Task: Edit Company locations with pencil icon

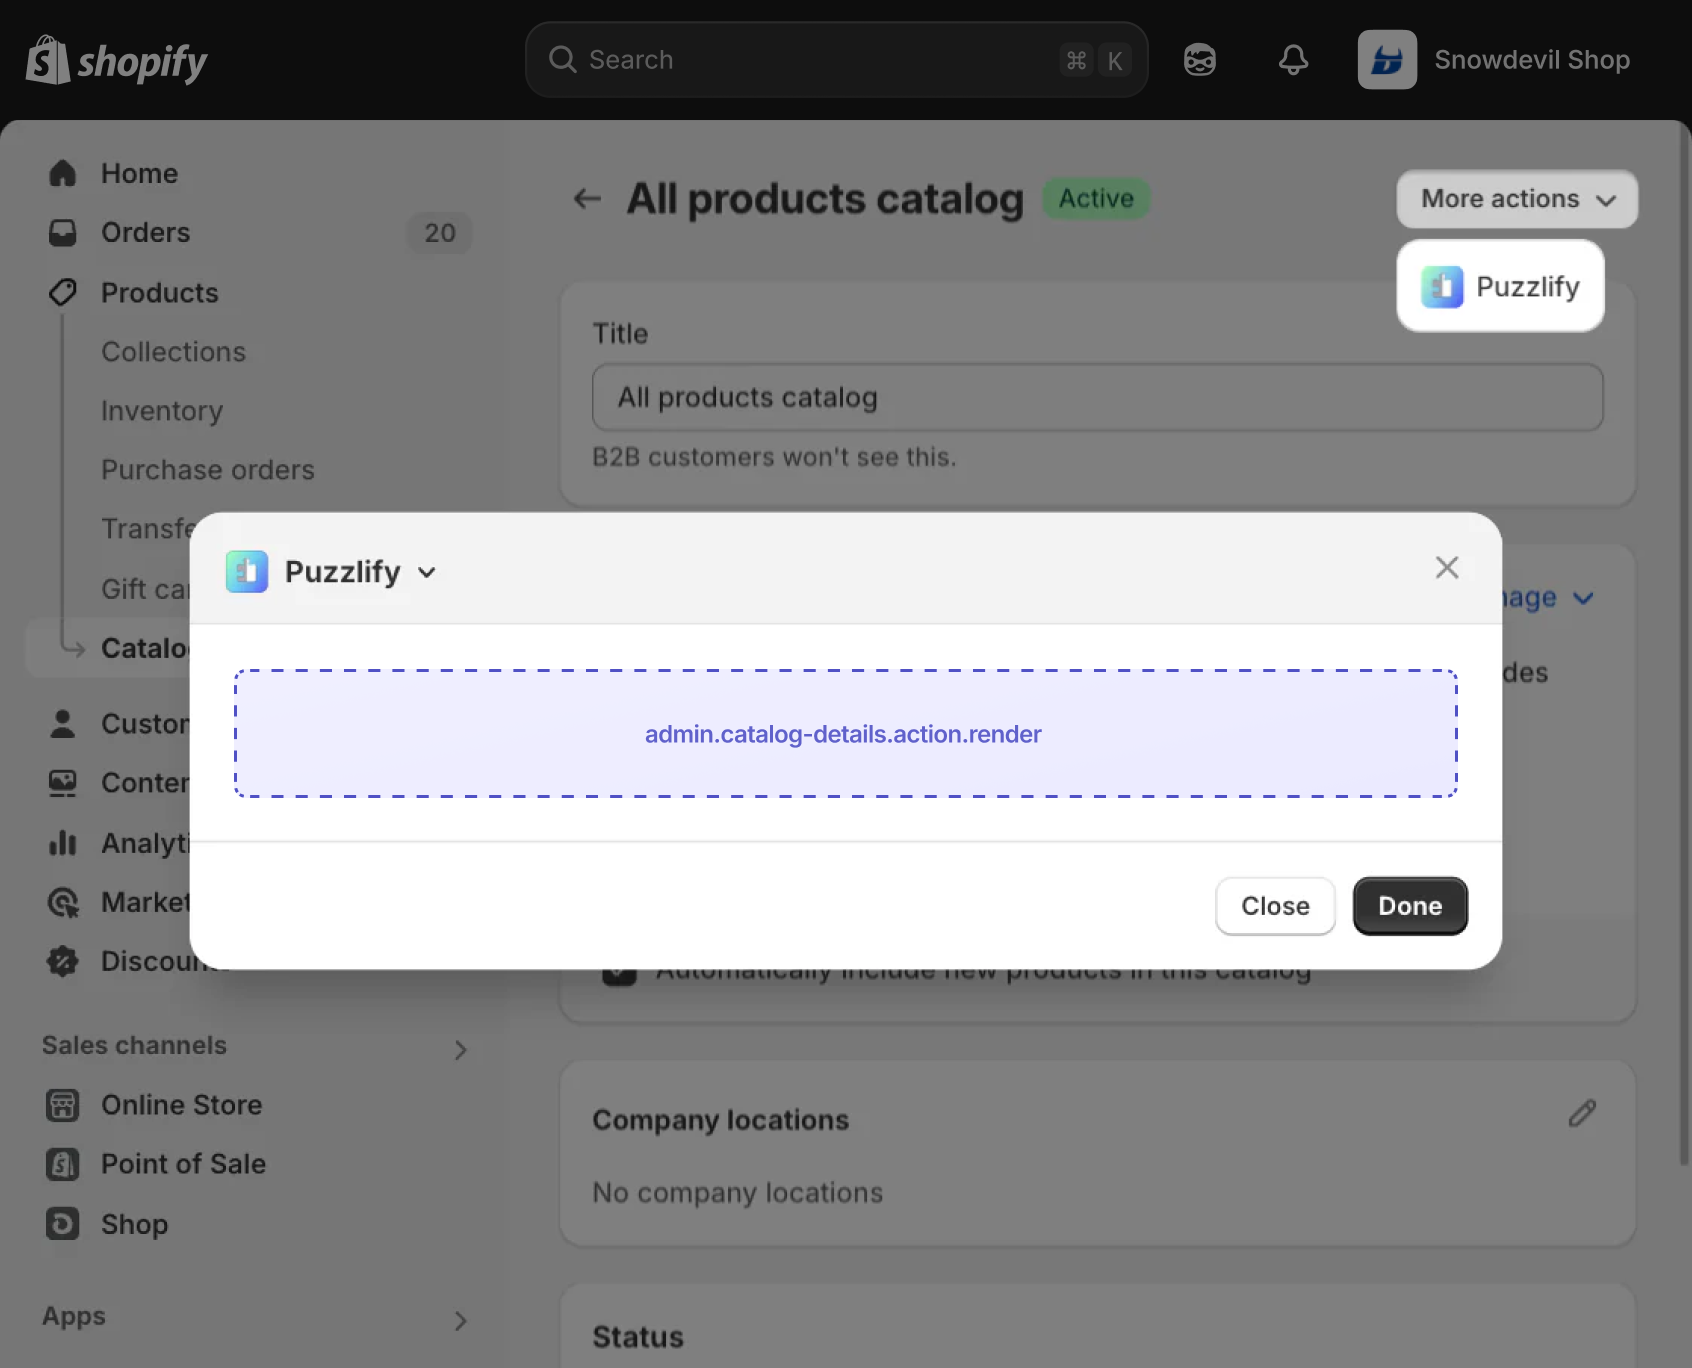Action: click(x=1582, y=1114)
